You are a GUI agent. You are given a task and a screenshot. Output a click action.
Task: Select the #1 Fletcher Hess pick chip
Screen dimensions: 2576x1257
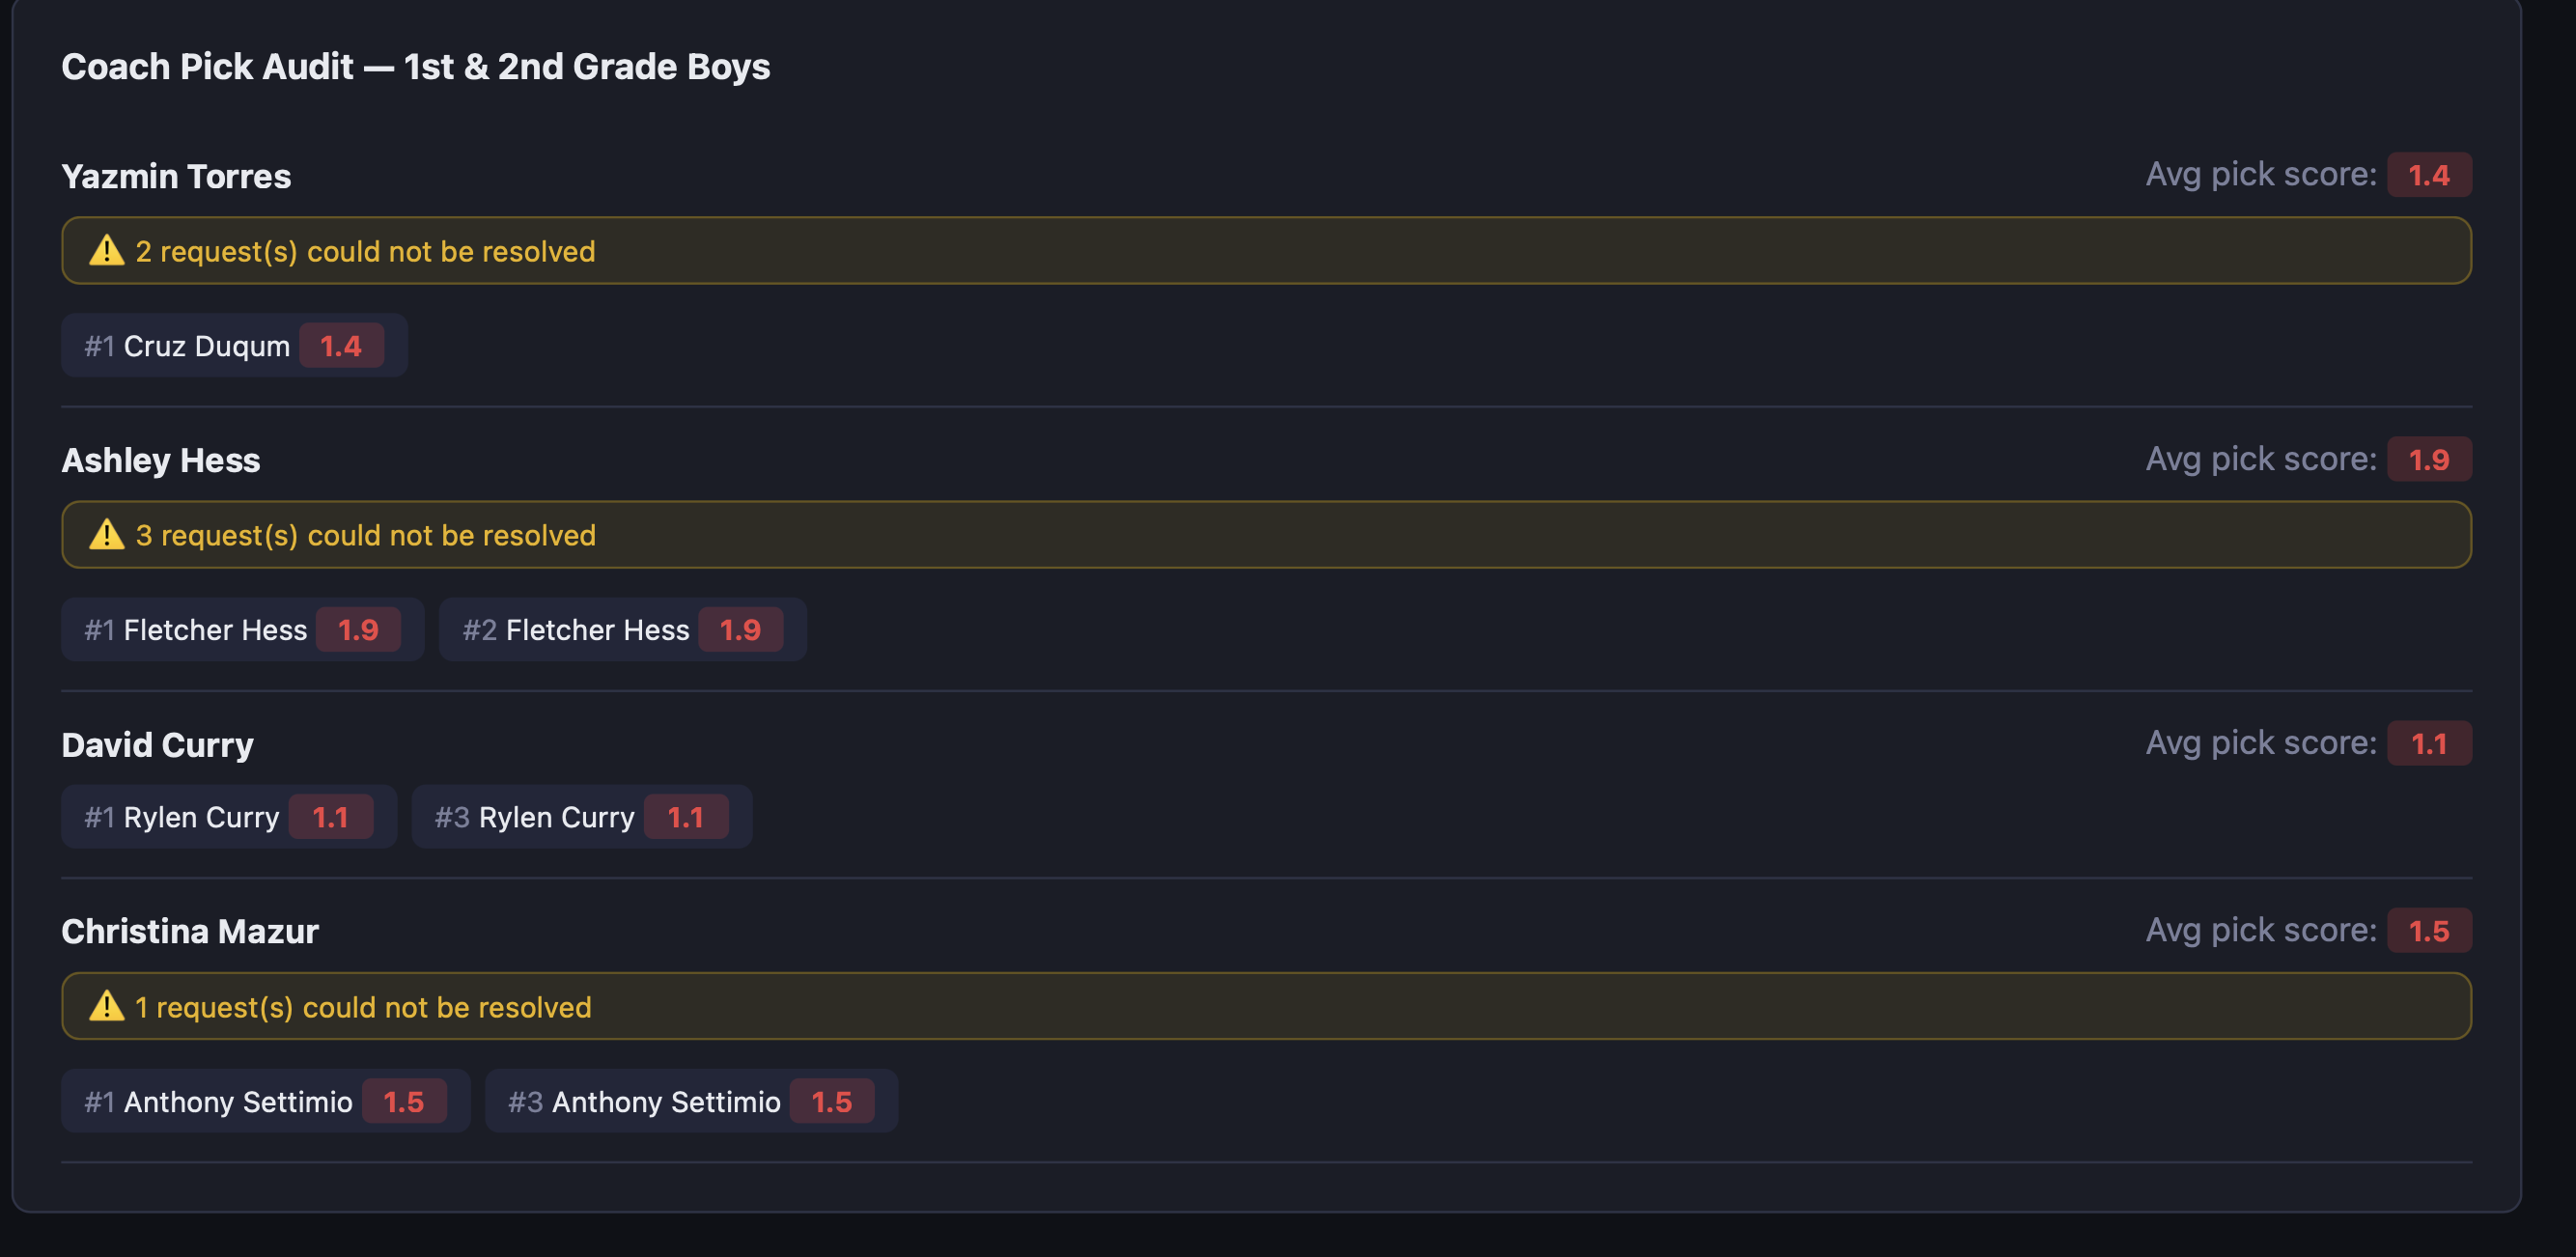(x=242, y=630)
